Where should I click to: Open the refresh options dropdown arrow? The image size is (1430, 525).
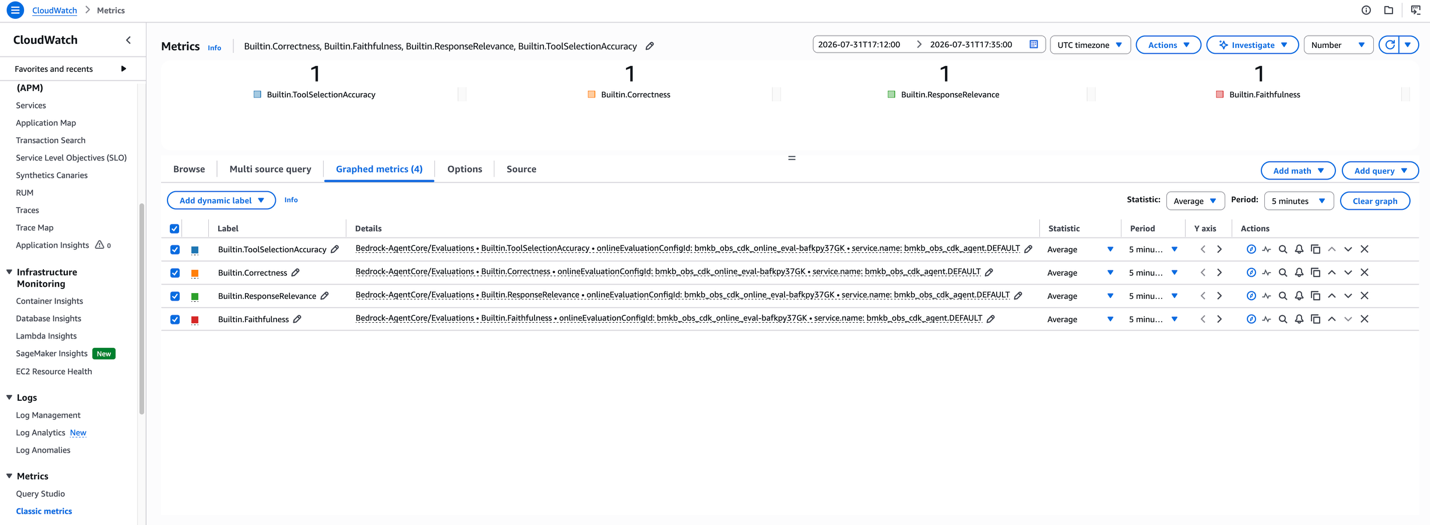coord(1408,45)
